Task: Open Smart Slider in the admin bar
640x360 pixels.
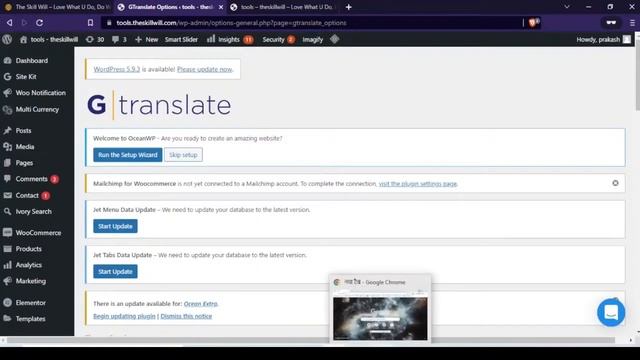Action: pyautogui.click(x=181, y=40)
